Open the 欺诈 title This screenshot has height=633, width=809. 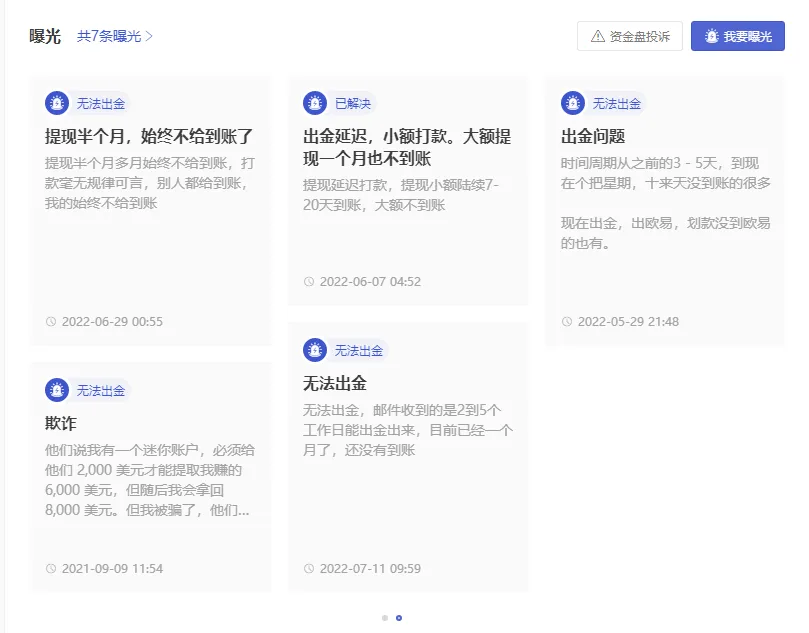click(61, 424)
